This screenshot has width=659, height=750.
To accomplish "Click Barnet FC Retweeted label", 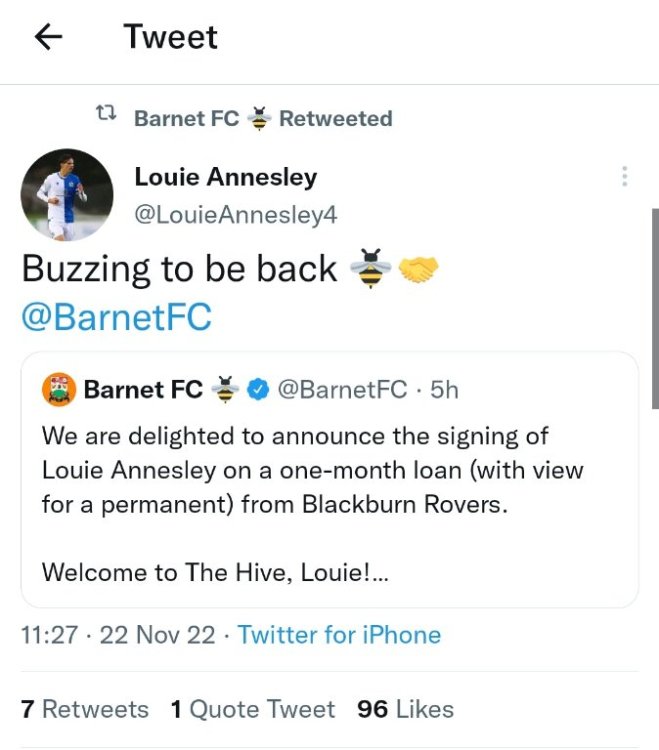I will pyautogui.click(x=262, y=118).
